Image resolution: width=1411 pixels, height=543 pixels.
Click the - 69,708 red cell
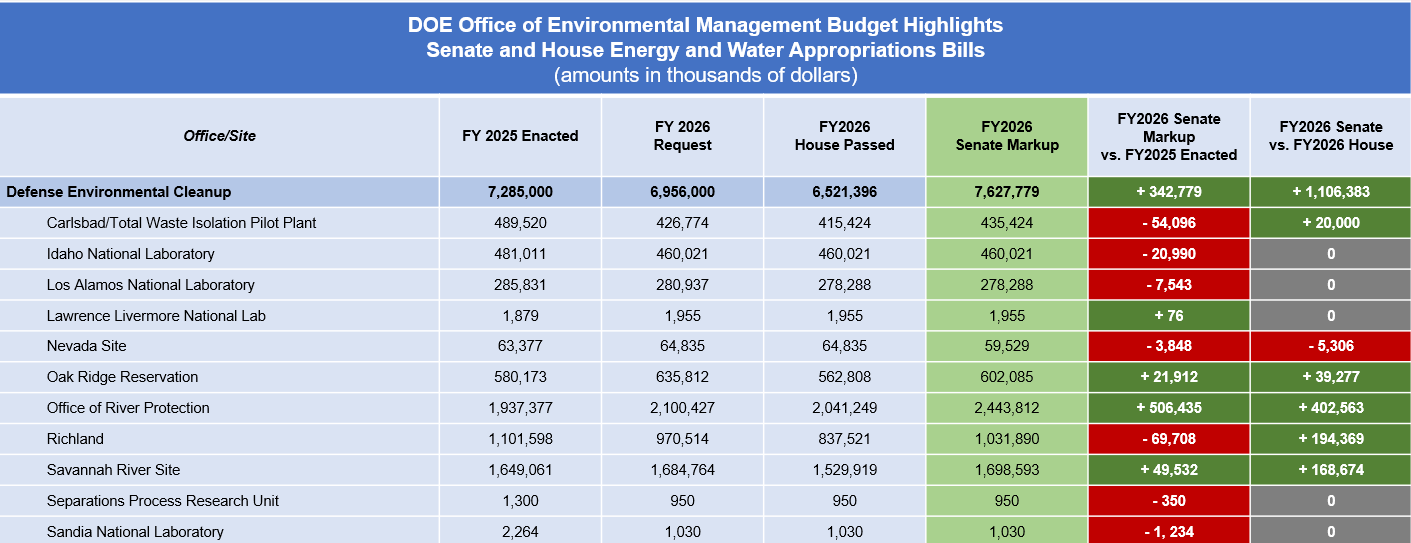tap(1169, 439)
